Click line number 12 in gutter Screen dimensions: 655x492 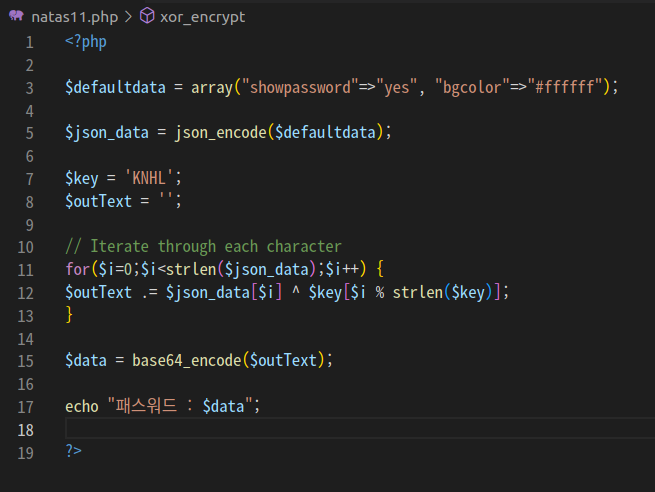[x=25, y=293]
